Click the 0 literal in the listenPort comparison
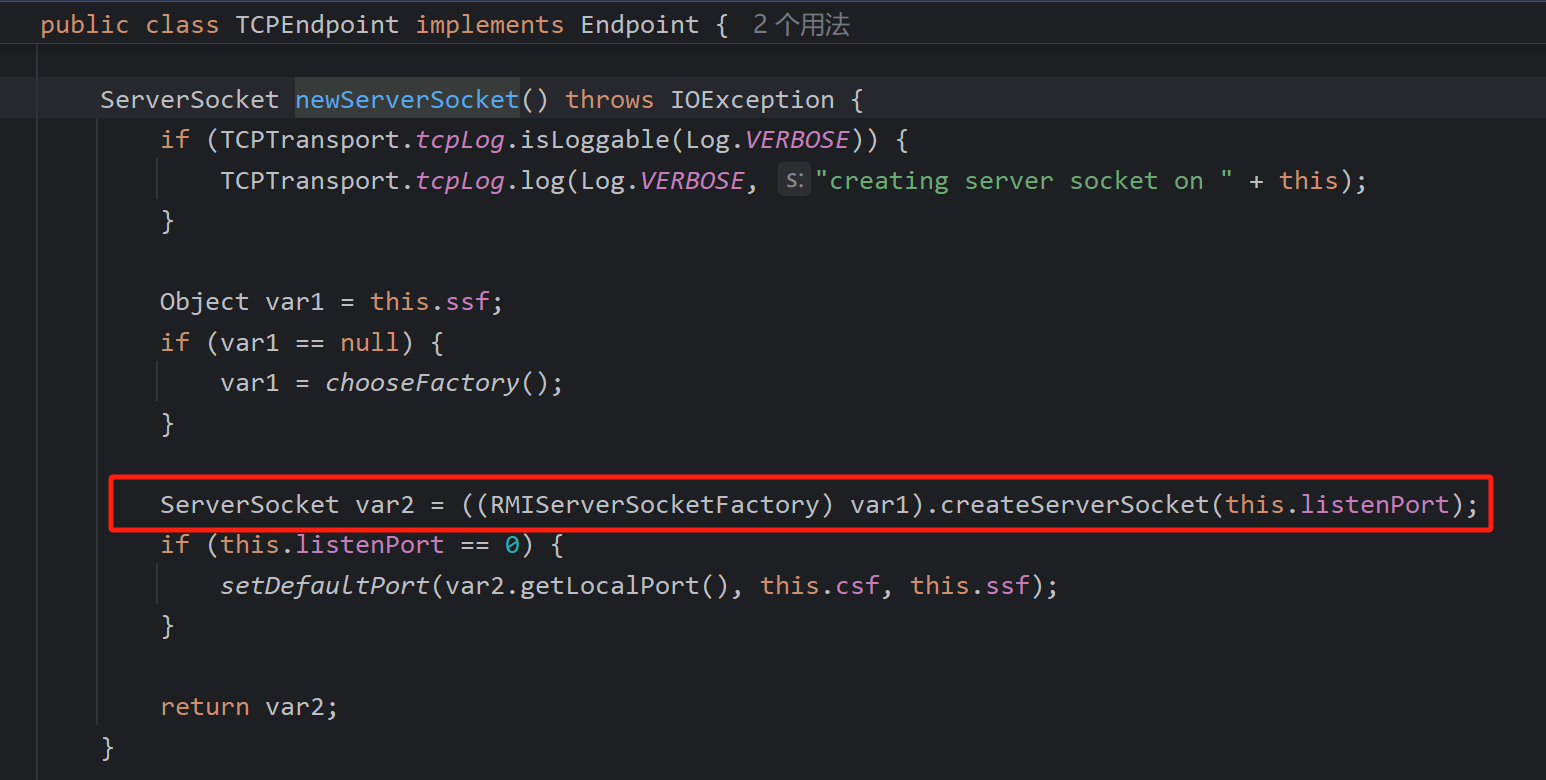This screenshot has height=780, width=1546. click(512, 545)
